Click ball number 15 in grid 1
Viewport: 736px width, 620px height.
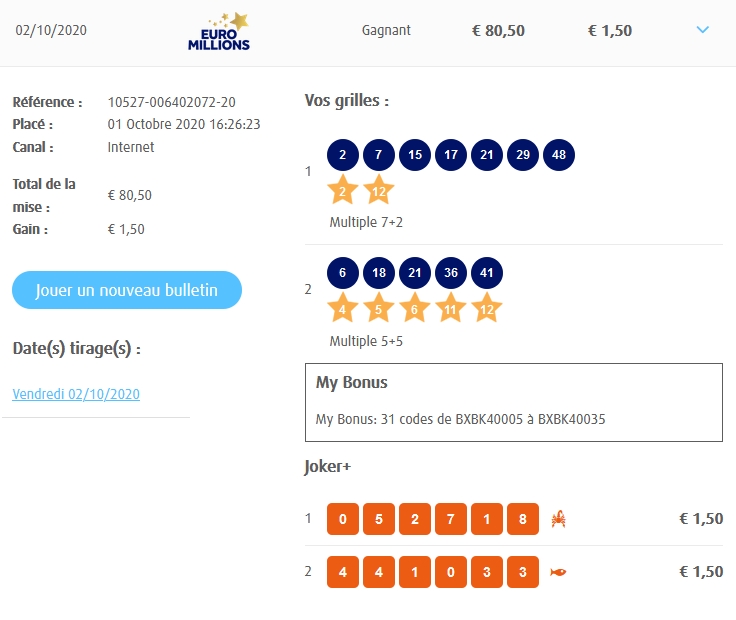(x=415, y=155)
